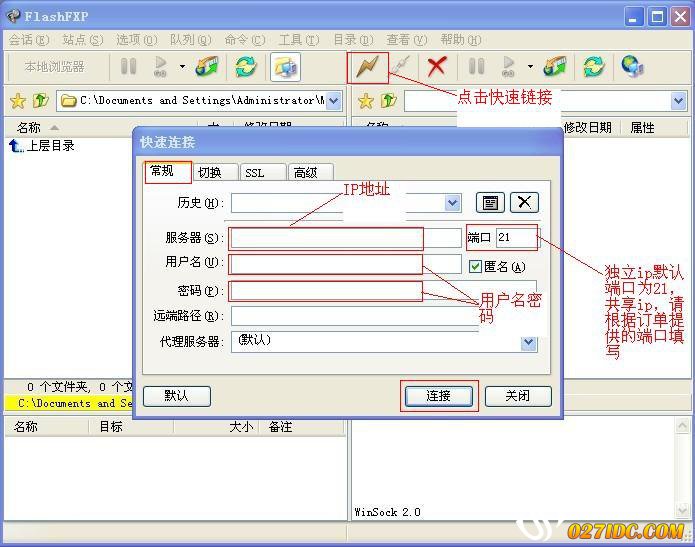The image size is (695, 547).
Task: Click the disconnect plug icon
Action: point(402,66)
